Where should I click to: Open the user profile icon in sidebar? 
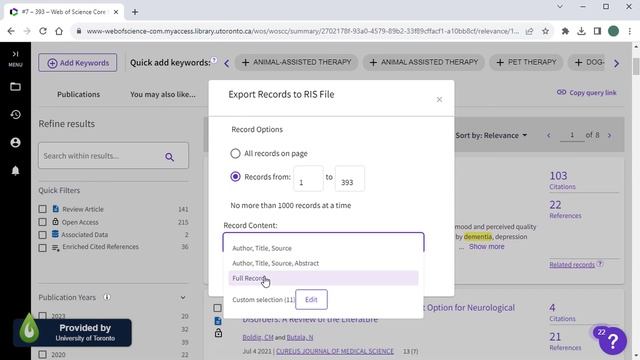pyautogui.click(x=15, y=142)
